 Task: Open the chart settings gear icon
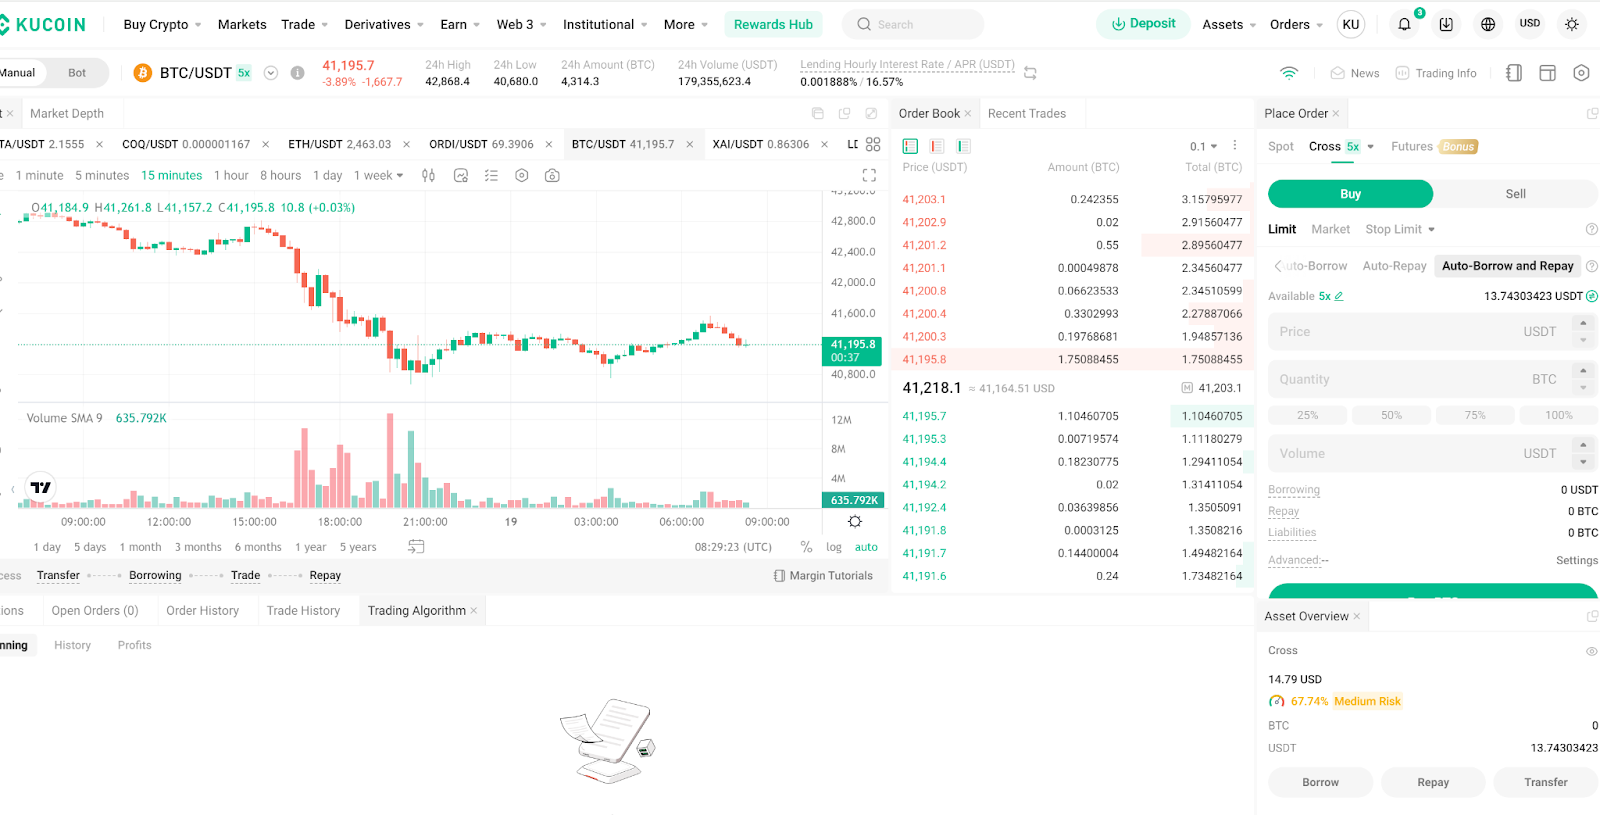coord(521,176)
